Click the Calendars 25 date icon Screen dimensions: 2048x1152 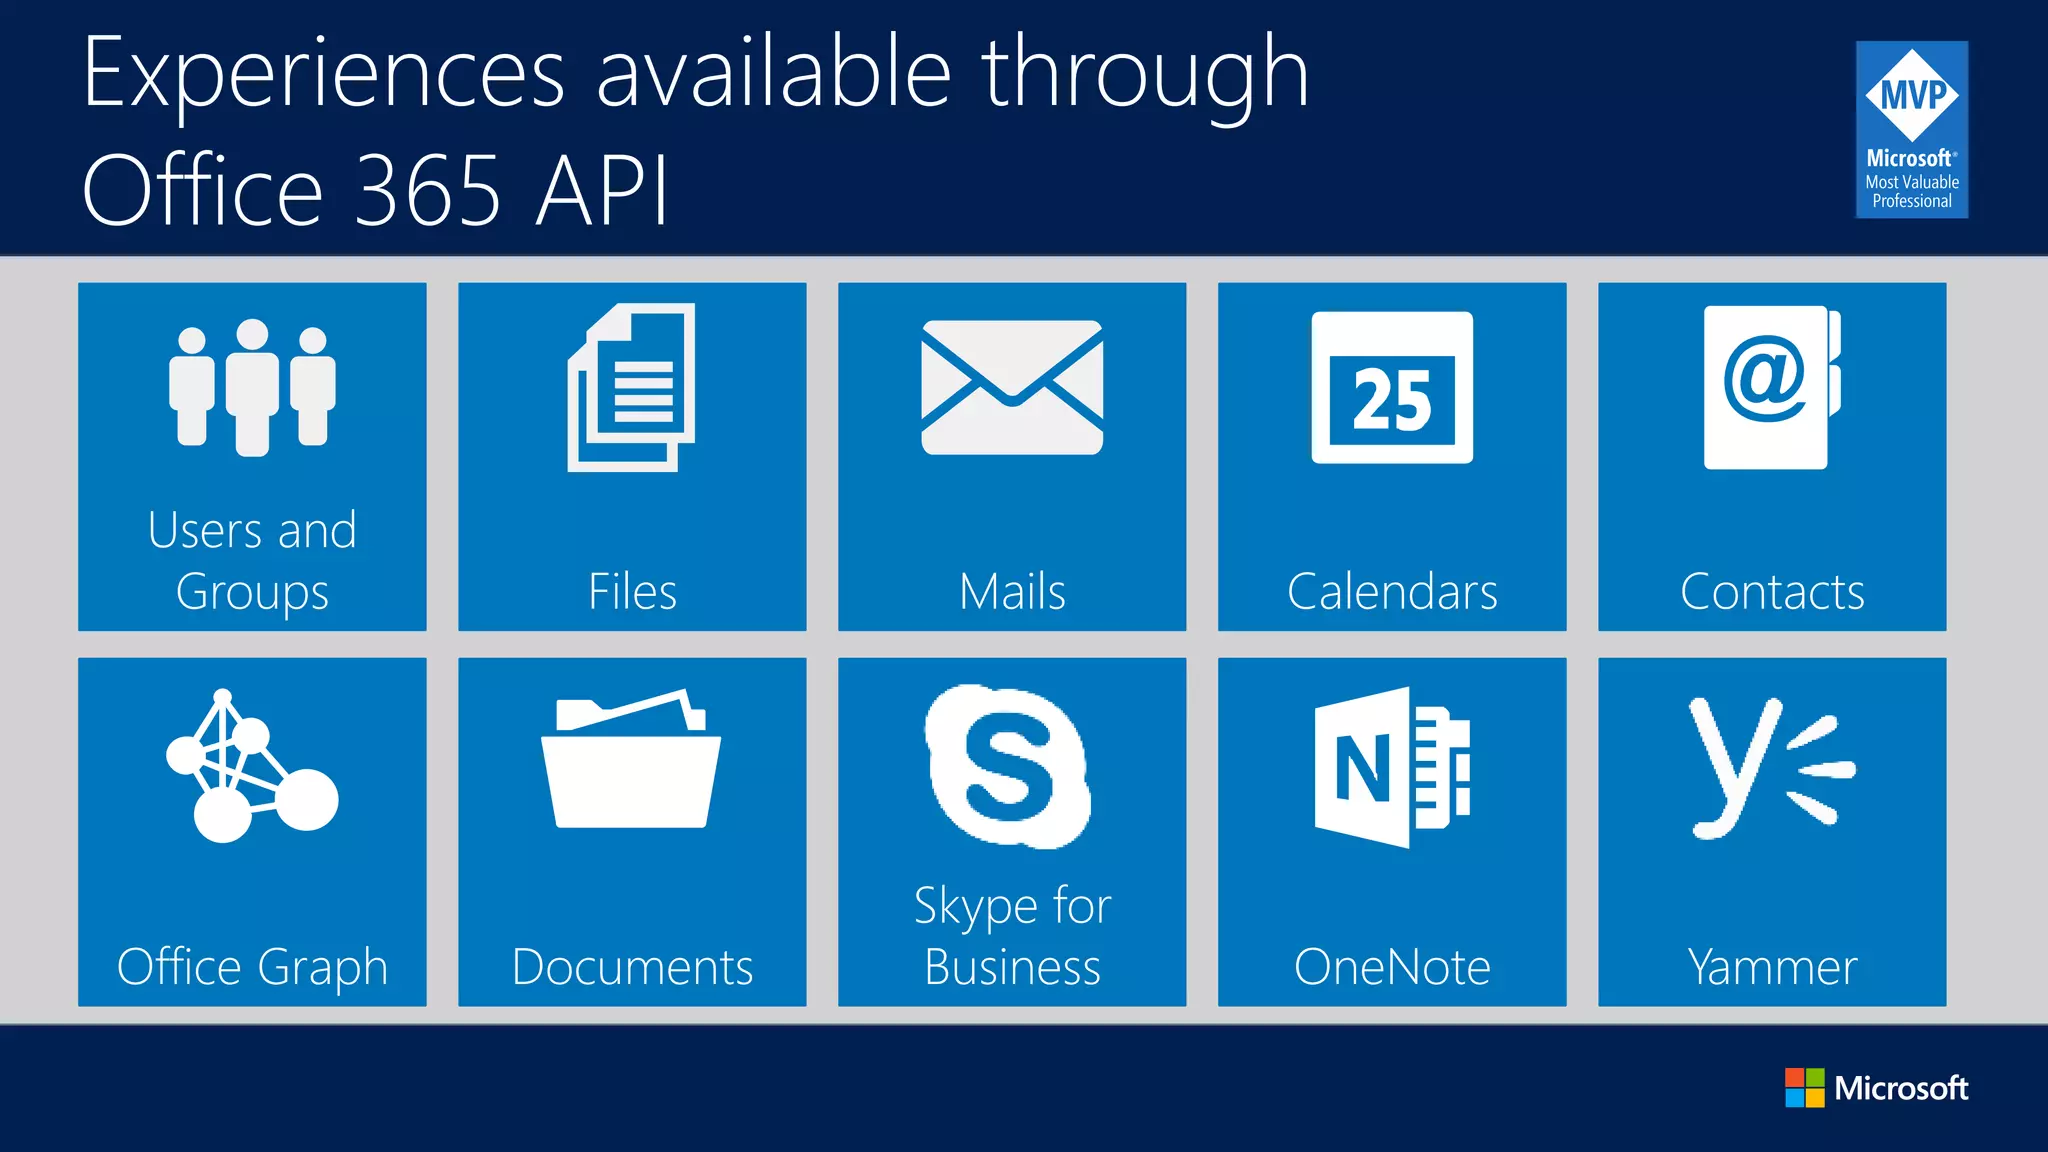tap(1392, 387)
